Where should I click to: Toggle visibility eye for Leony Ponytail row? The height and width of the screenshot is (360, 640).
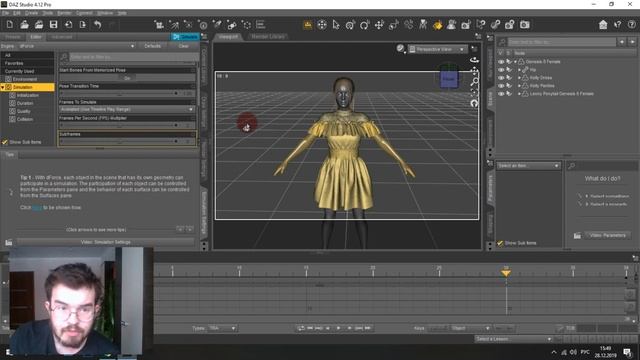501,93
